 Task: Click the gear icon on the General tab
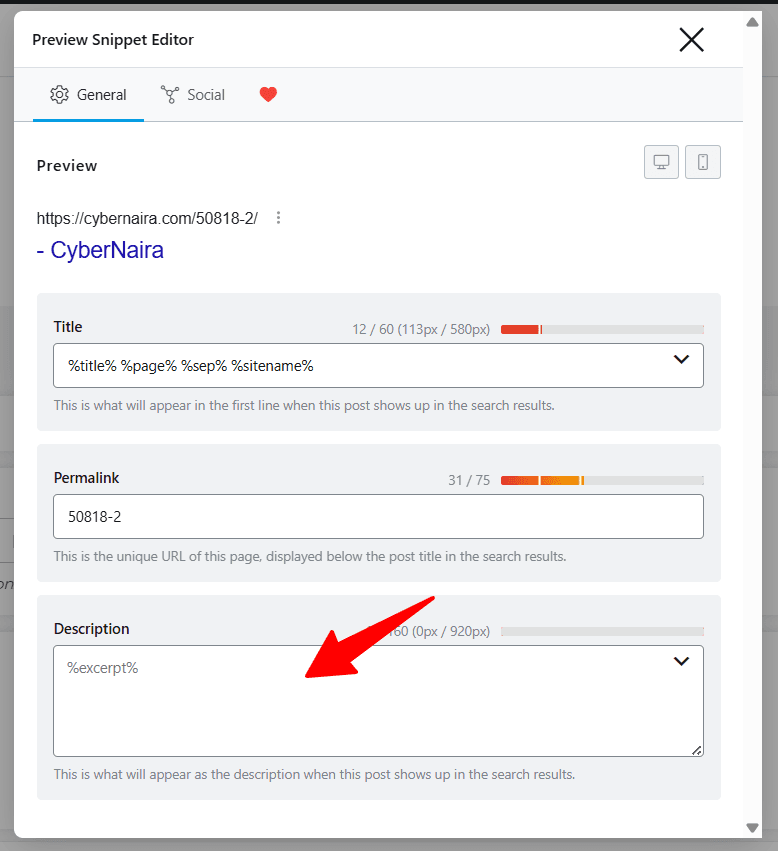click(59, 94)
